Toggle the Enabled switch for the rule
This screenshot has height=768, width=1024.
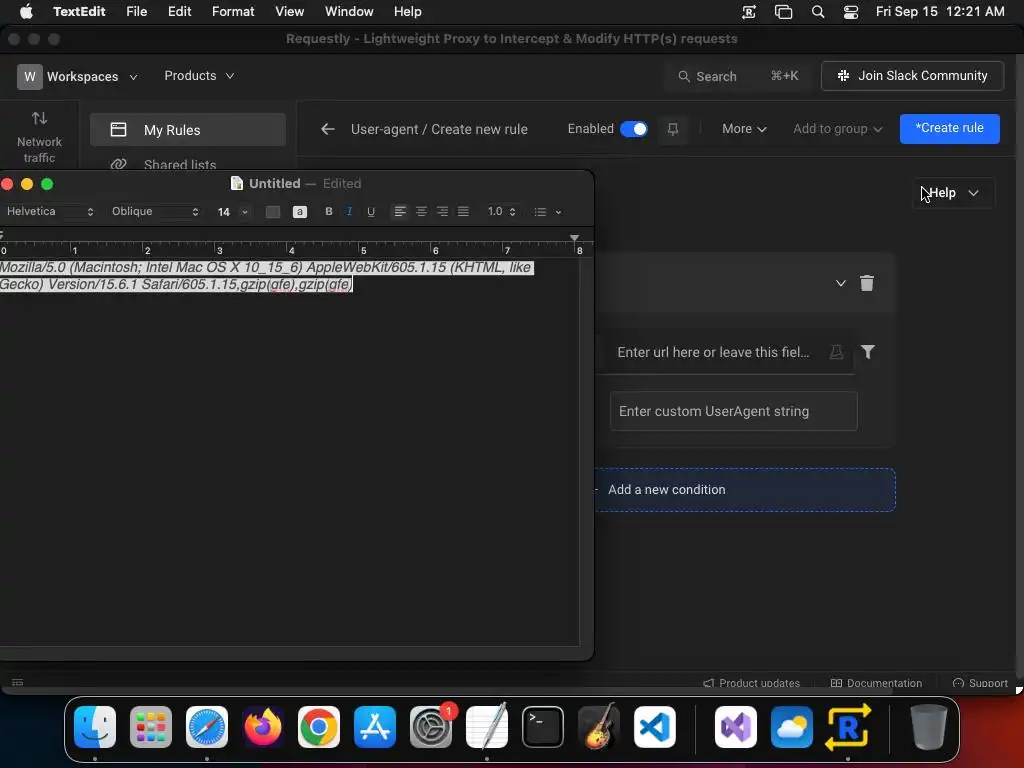pos(633,129)
